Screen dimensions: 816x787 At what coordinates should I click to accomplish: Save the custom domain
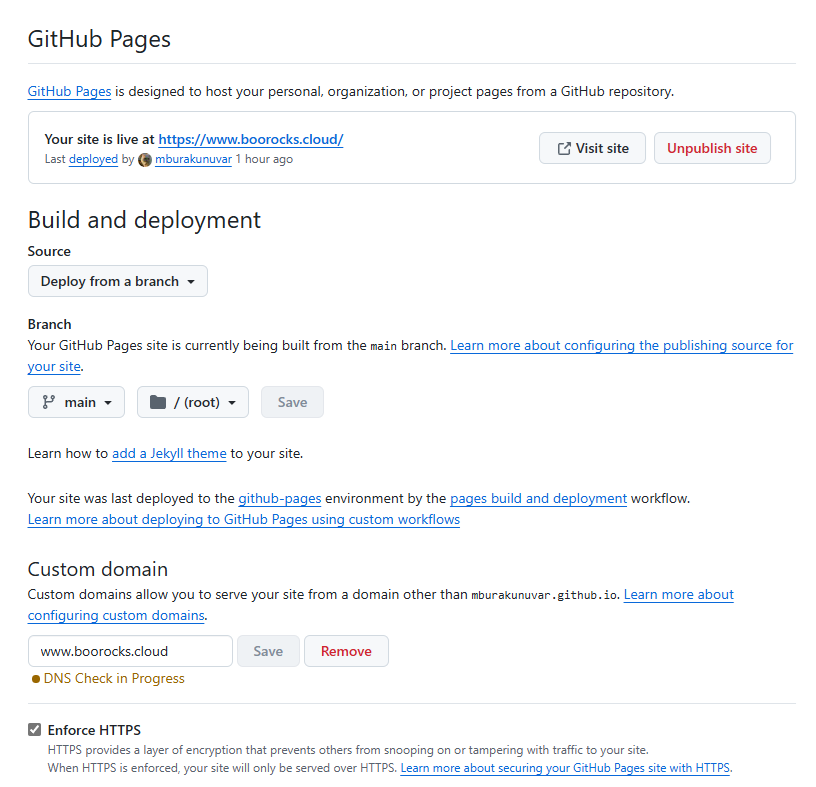tap(268, 651)
